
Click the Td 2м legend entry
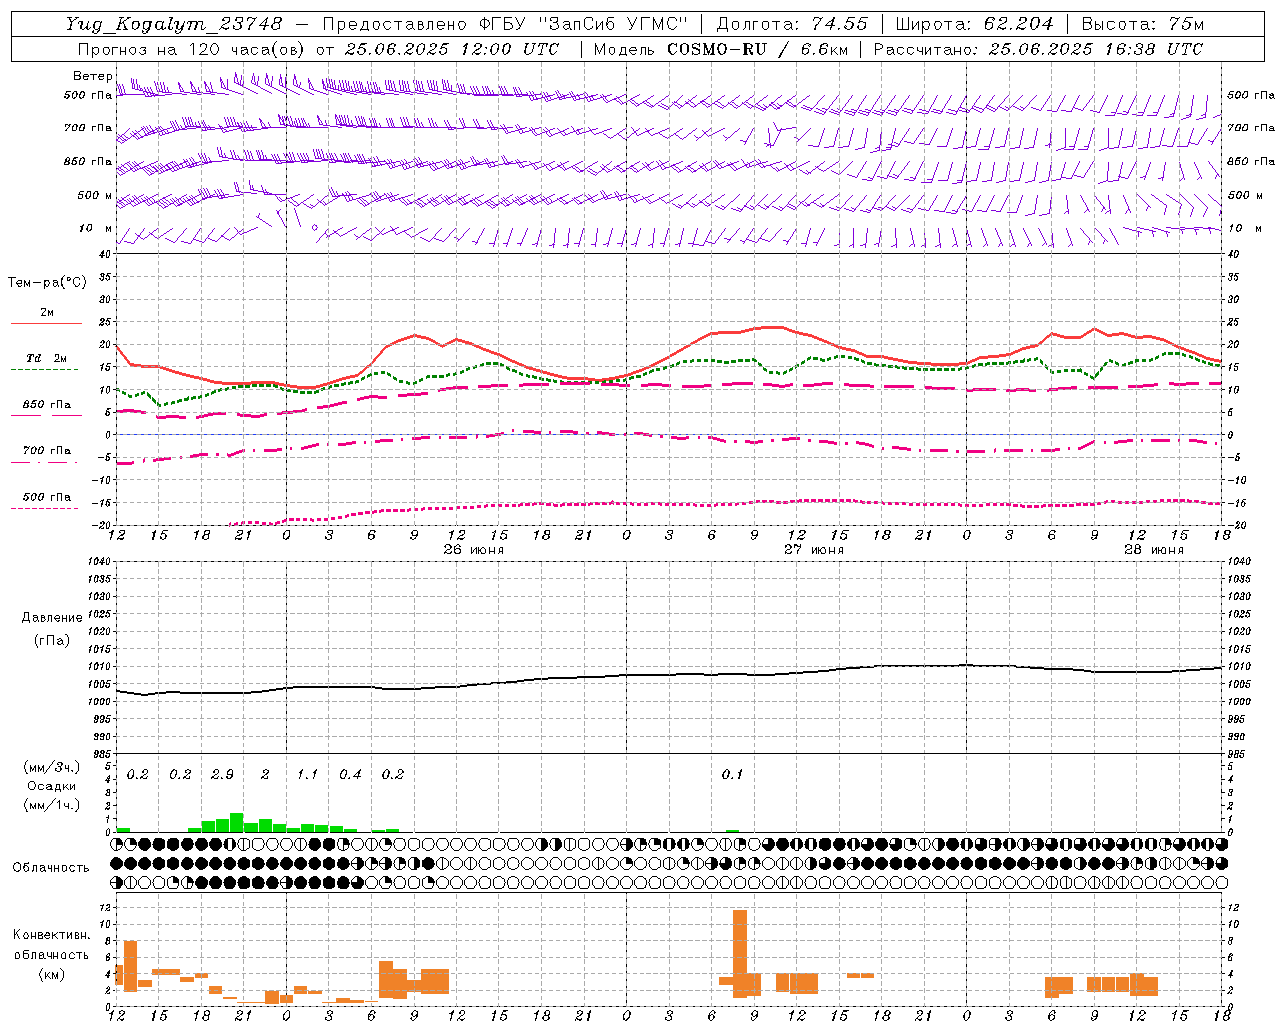tap(47, 358)
